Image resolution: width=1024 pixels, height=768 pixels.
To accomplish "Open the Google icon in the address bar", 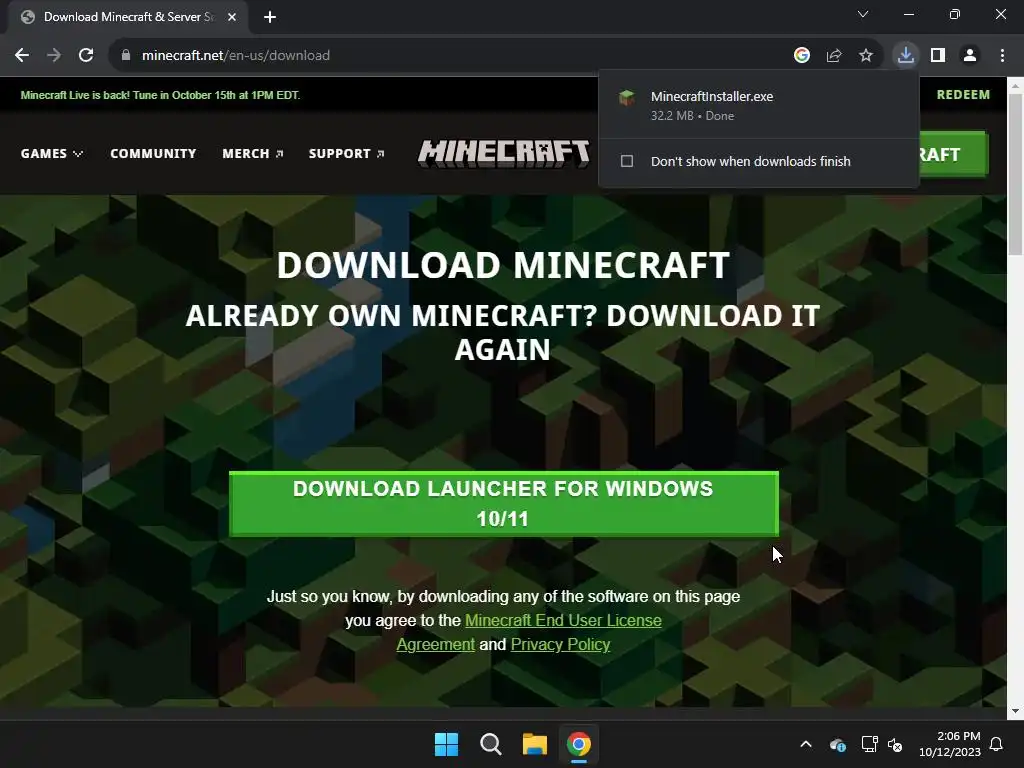I will 802,56.
